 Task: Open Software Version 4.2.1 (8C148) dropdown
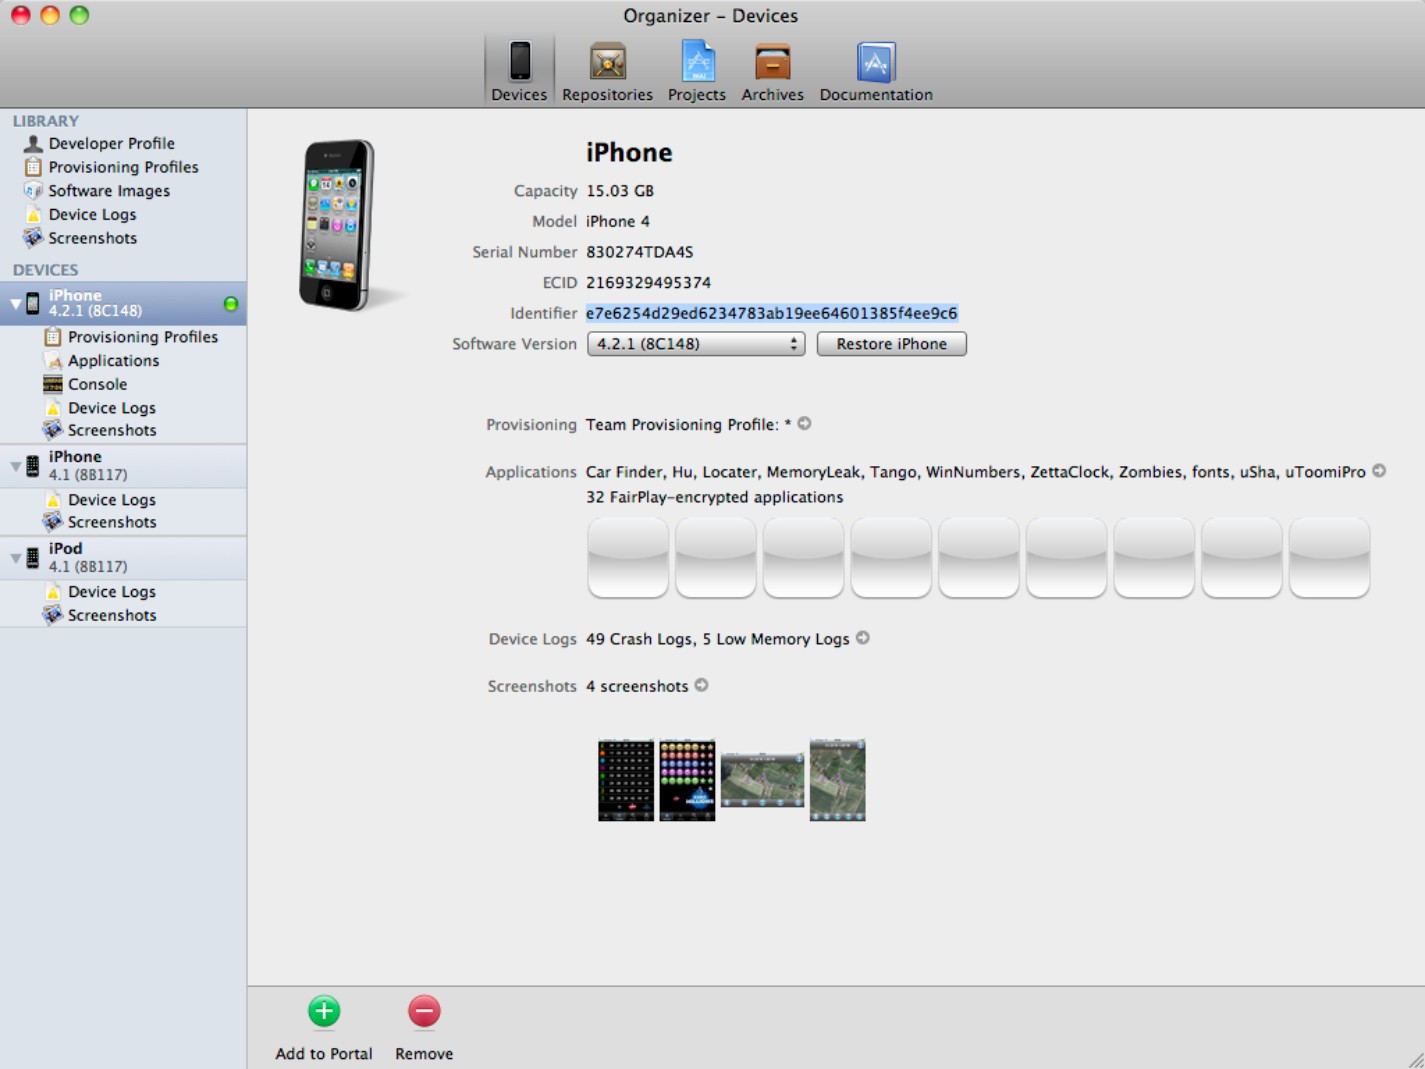pos(696,344)
